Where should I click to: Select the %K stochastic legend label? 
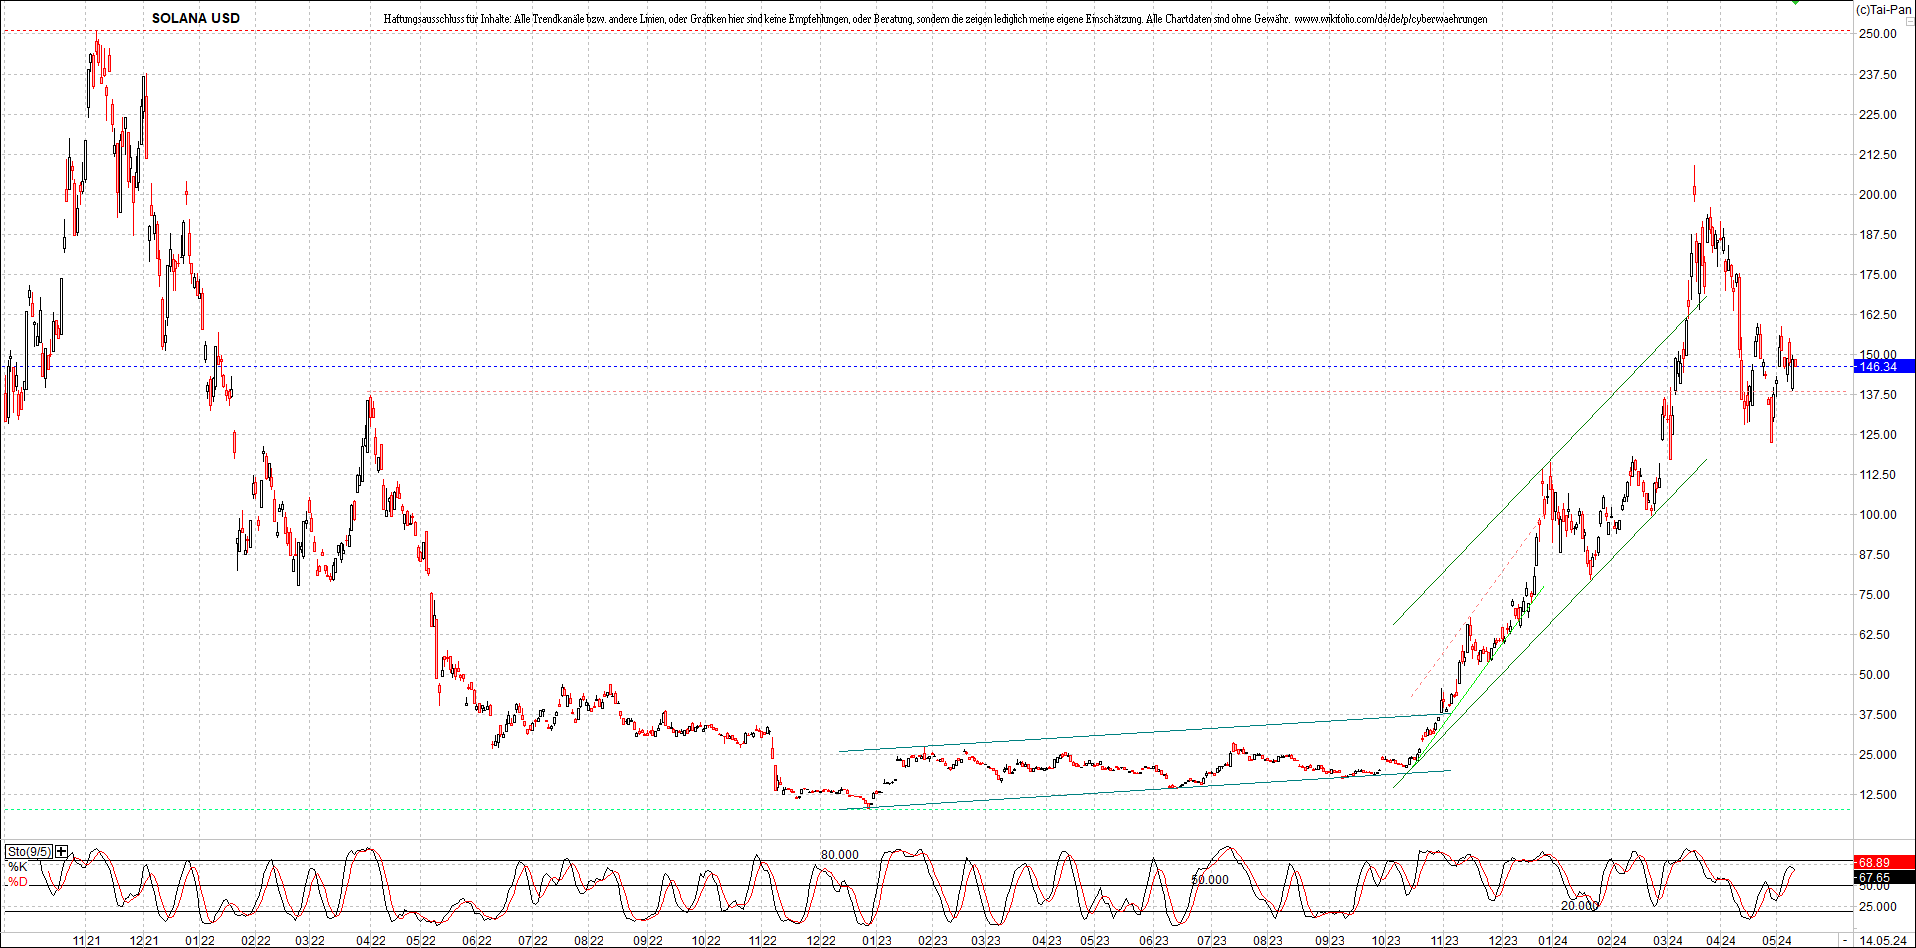click(18, 867)
